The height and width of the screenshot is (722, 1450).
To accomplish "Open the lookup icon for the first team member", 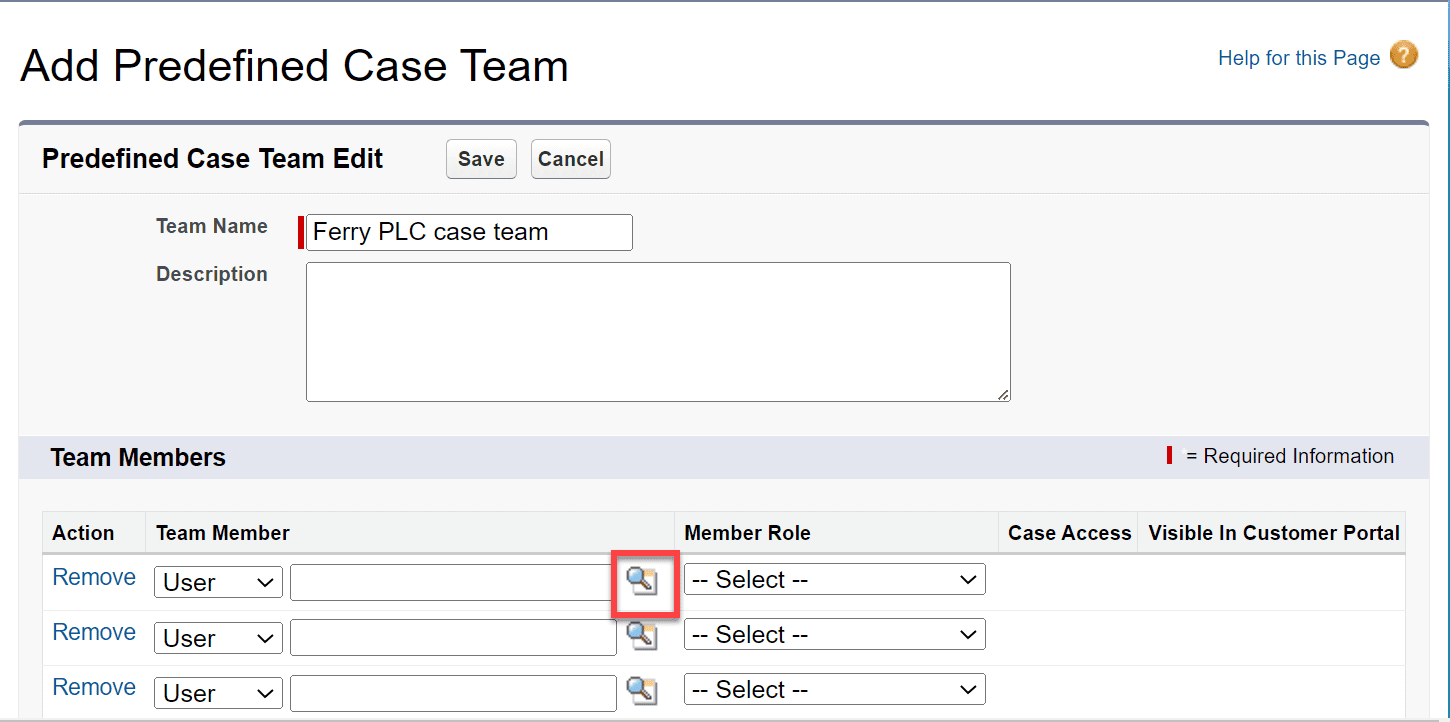I will click(x=644, y=582).
